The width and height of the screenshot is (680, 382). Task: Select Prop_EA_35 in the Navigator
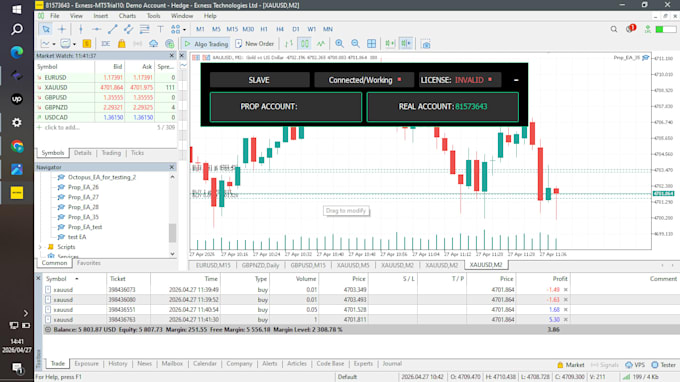tap(83, 217)
